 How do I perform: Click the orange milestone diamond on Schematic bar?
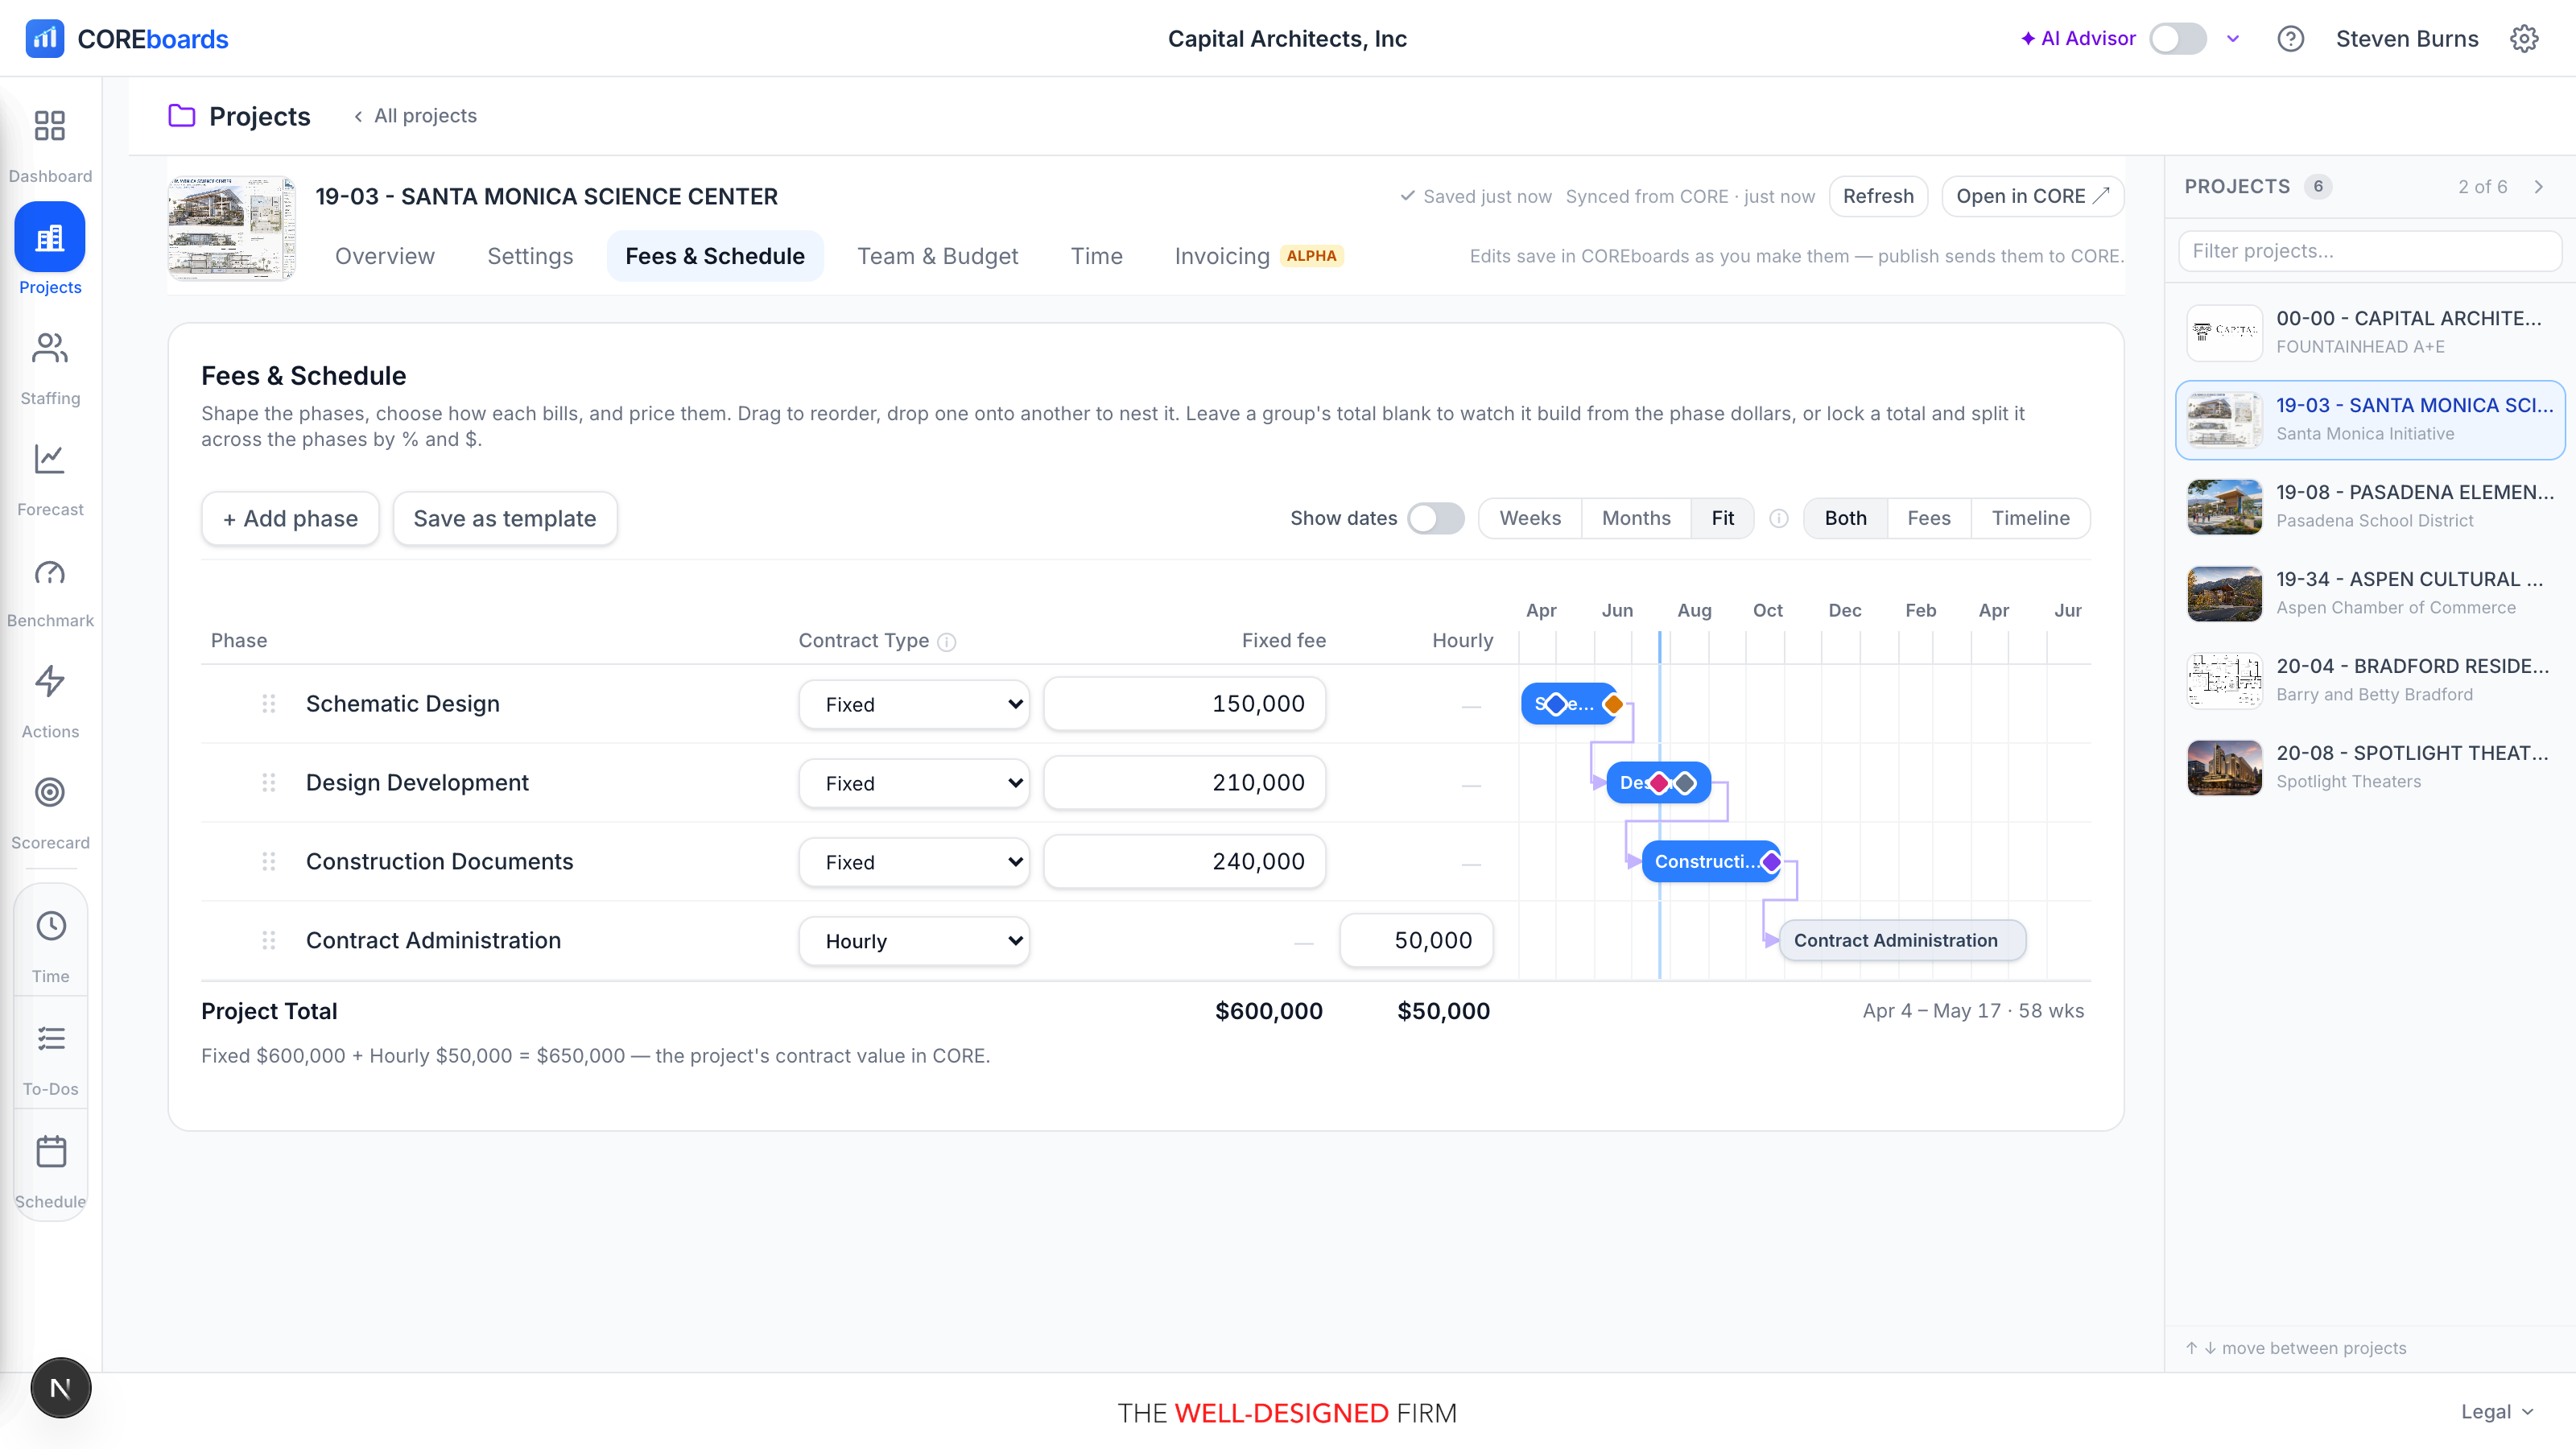1613,704
